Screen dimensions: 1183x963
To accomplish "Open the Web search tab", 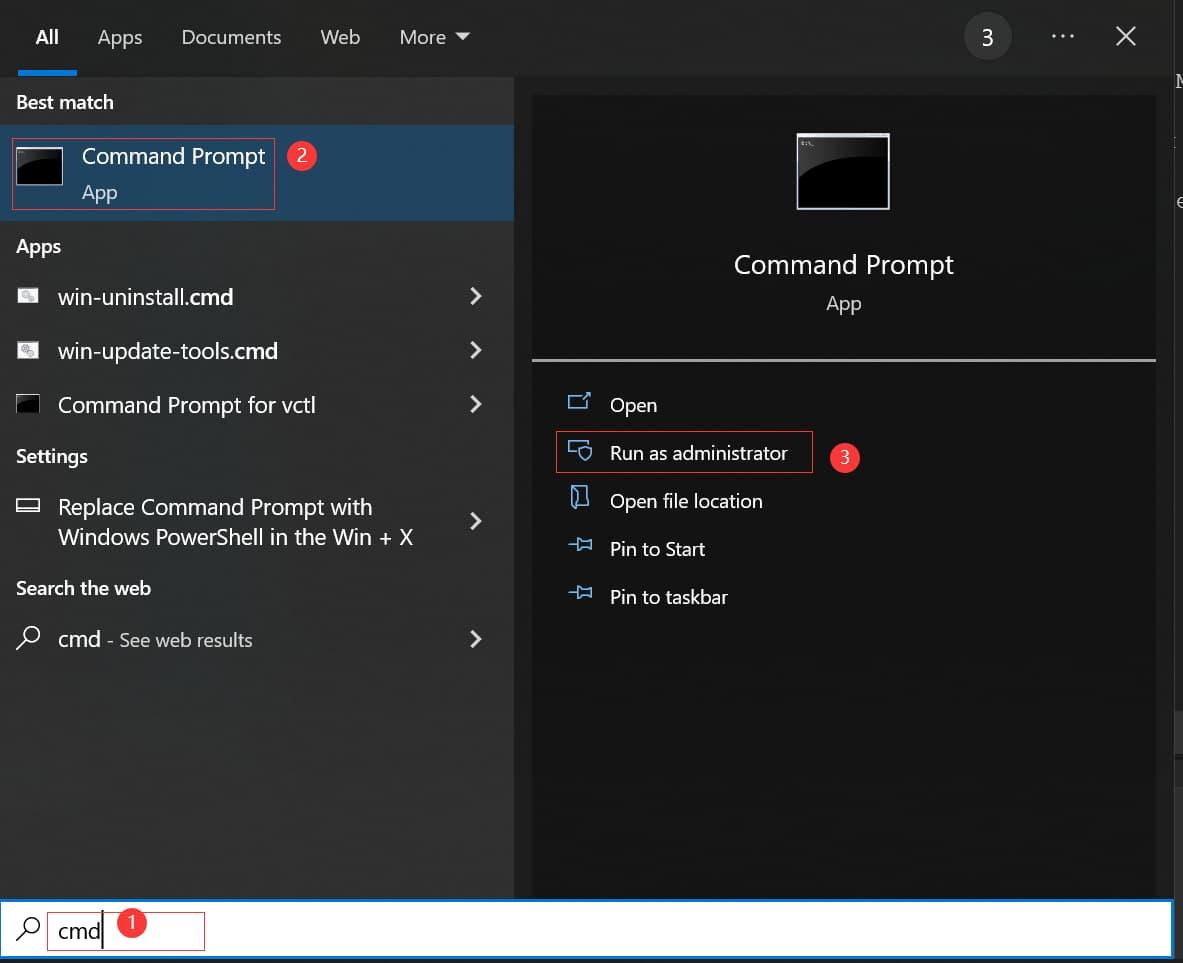I will (340, 37).
